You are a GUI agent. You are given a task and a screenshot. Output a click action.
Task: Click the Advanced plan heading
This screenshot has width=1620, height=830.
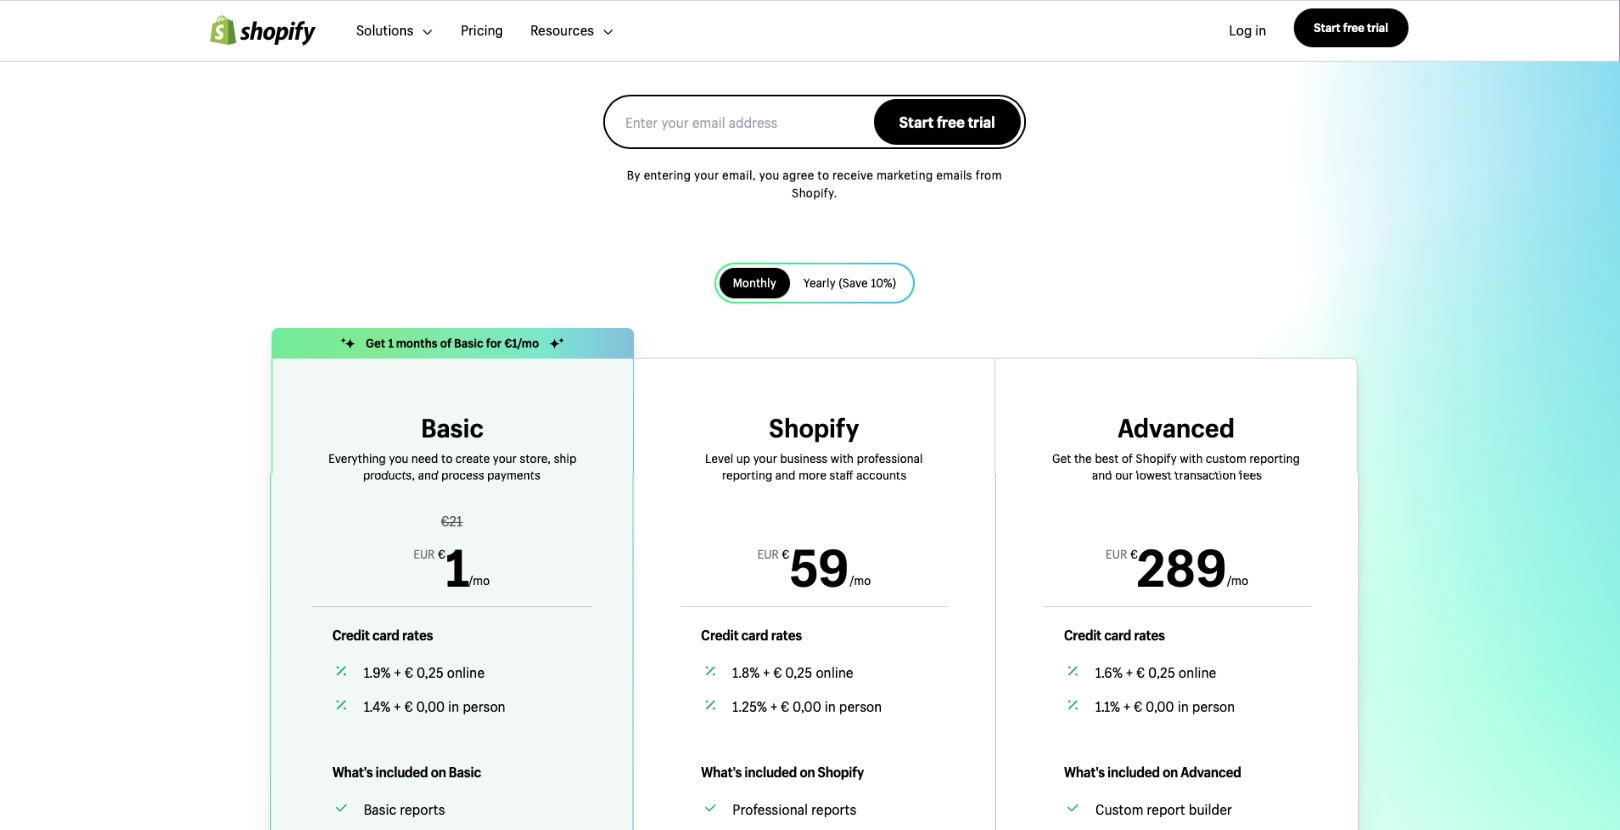click(1175, 429)
